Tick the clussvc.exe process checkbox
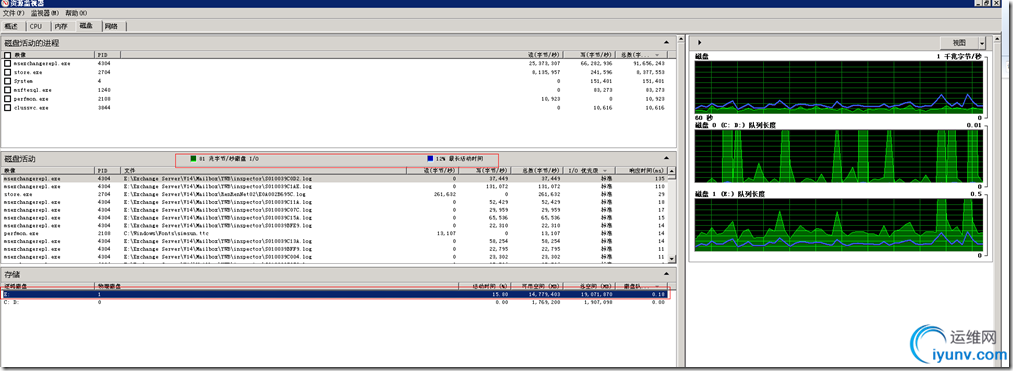Viewport: 1013px width, 371px height. [x=8, y=108]
